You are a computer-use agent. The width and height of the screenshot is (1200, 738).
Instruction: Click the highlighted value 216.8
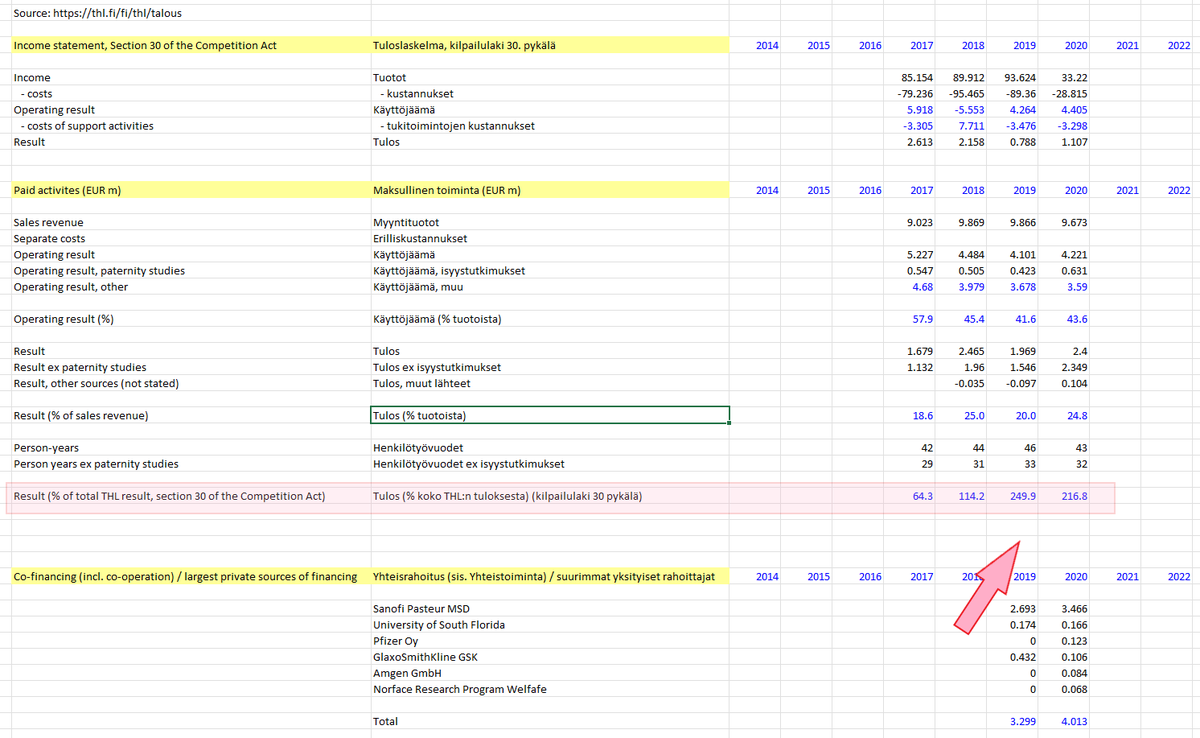[x=1074, y=496]
